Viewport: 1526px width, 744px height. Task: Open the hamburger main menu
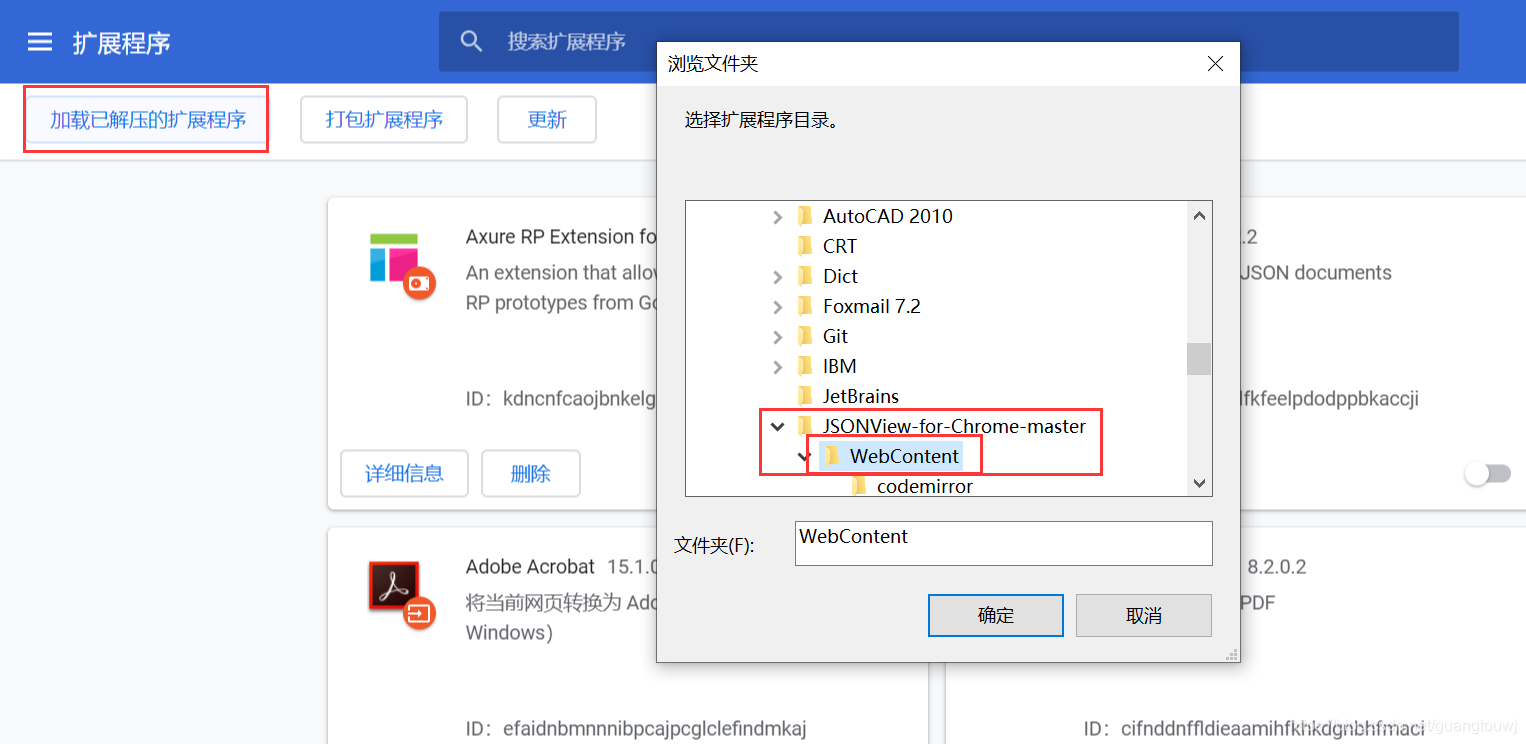click(x=39, y=42)
